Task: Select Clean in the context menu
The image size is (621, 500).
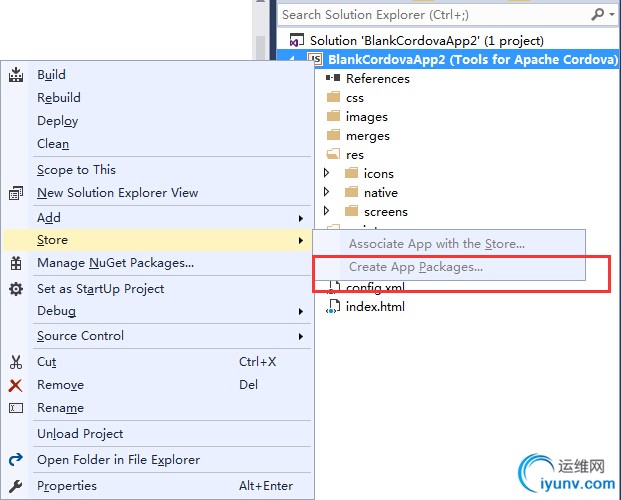Action: (x=158, y=143)
